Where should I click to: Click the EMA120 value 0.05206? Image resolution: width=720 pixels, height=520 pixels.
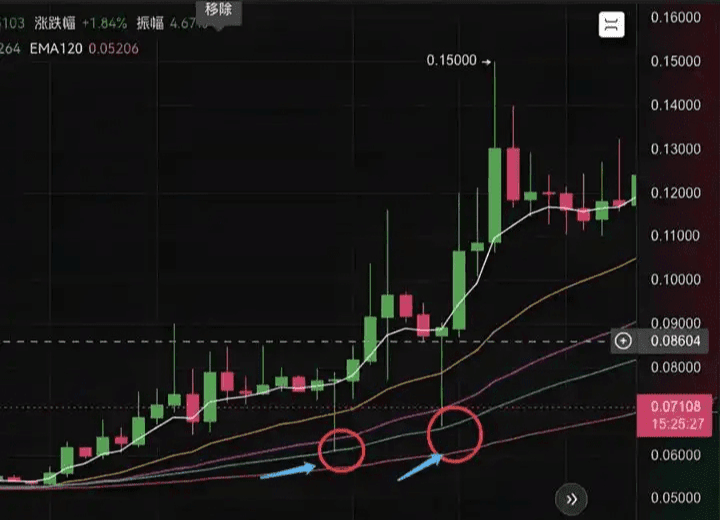pos(113,49)
